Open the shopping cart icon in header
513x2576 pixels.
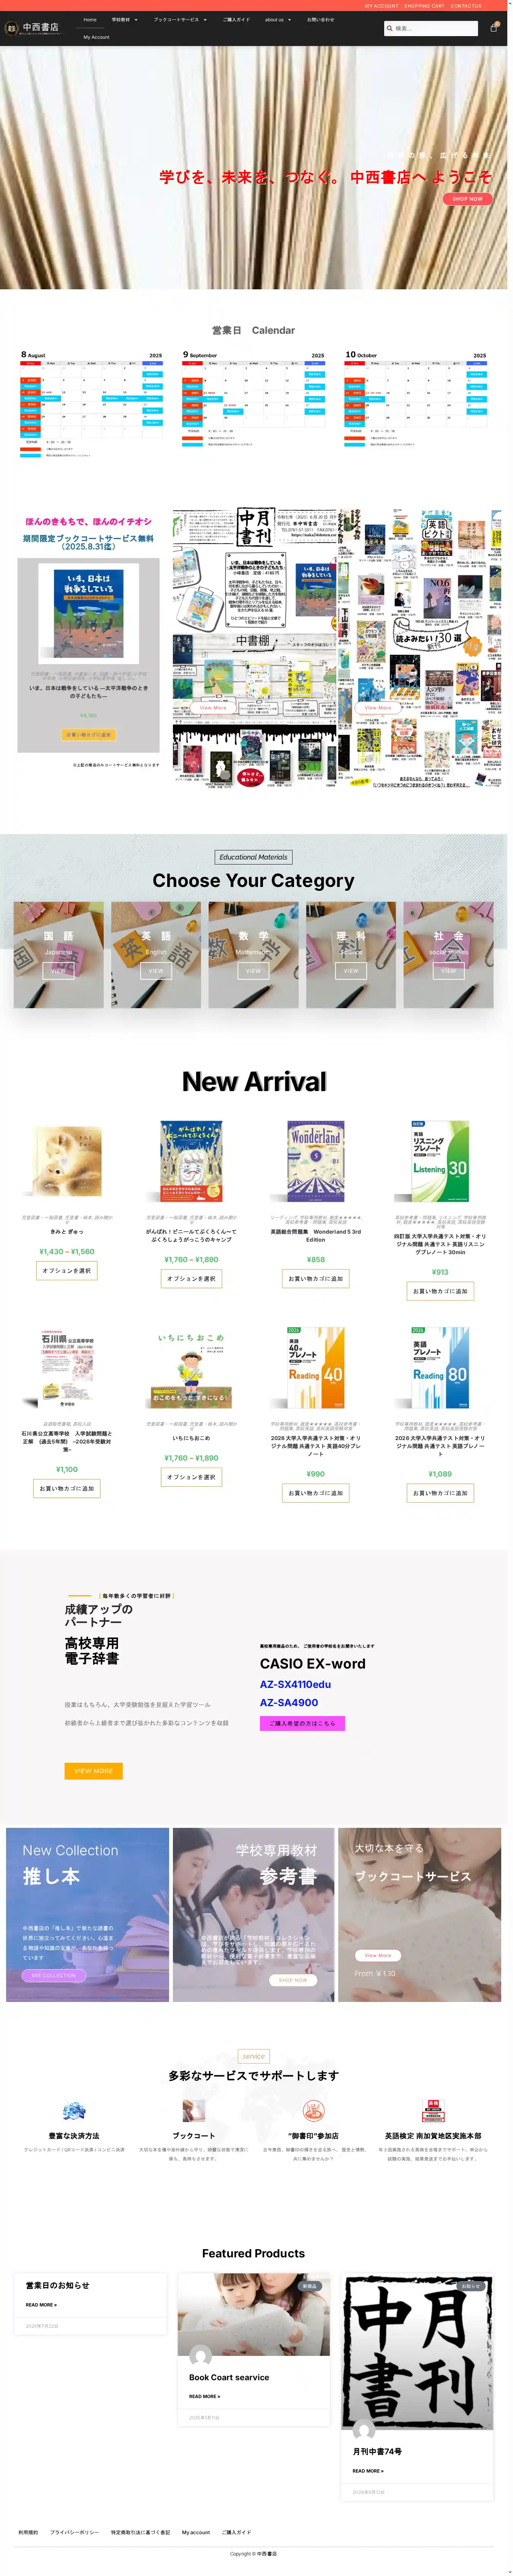tap(493, 28)
